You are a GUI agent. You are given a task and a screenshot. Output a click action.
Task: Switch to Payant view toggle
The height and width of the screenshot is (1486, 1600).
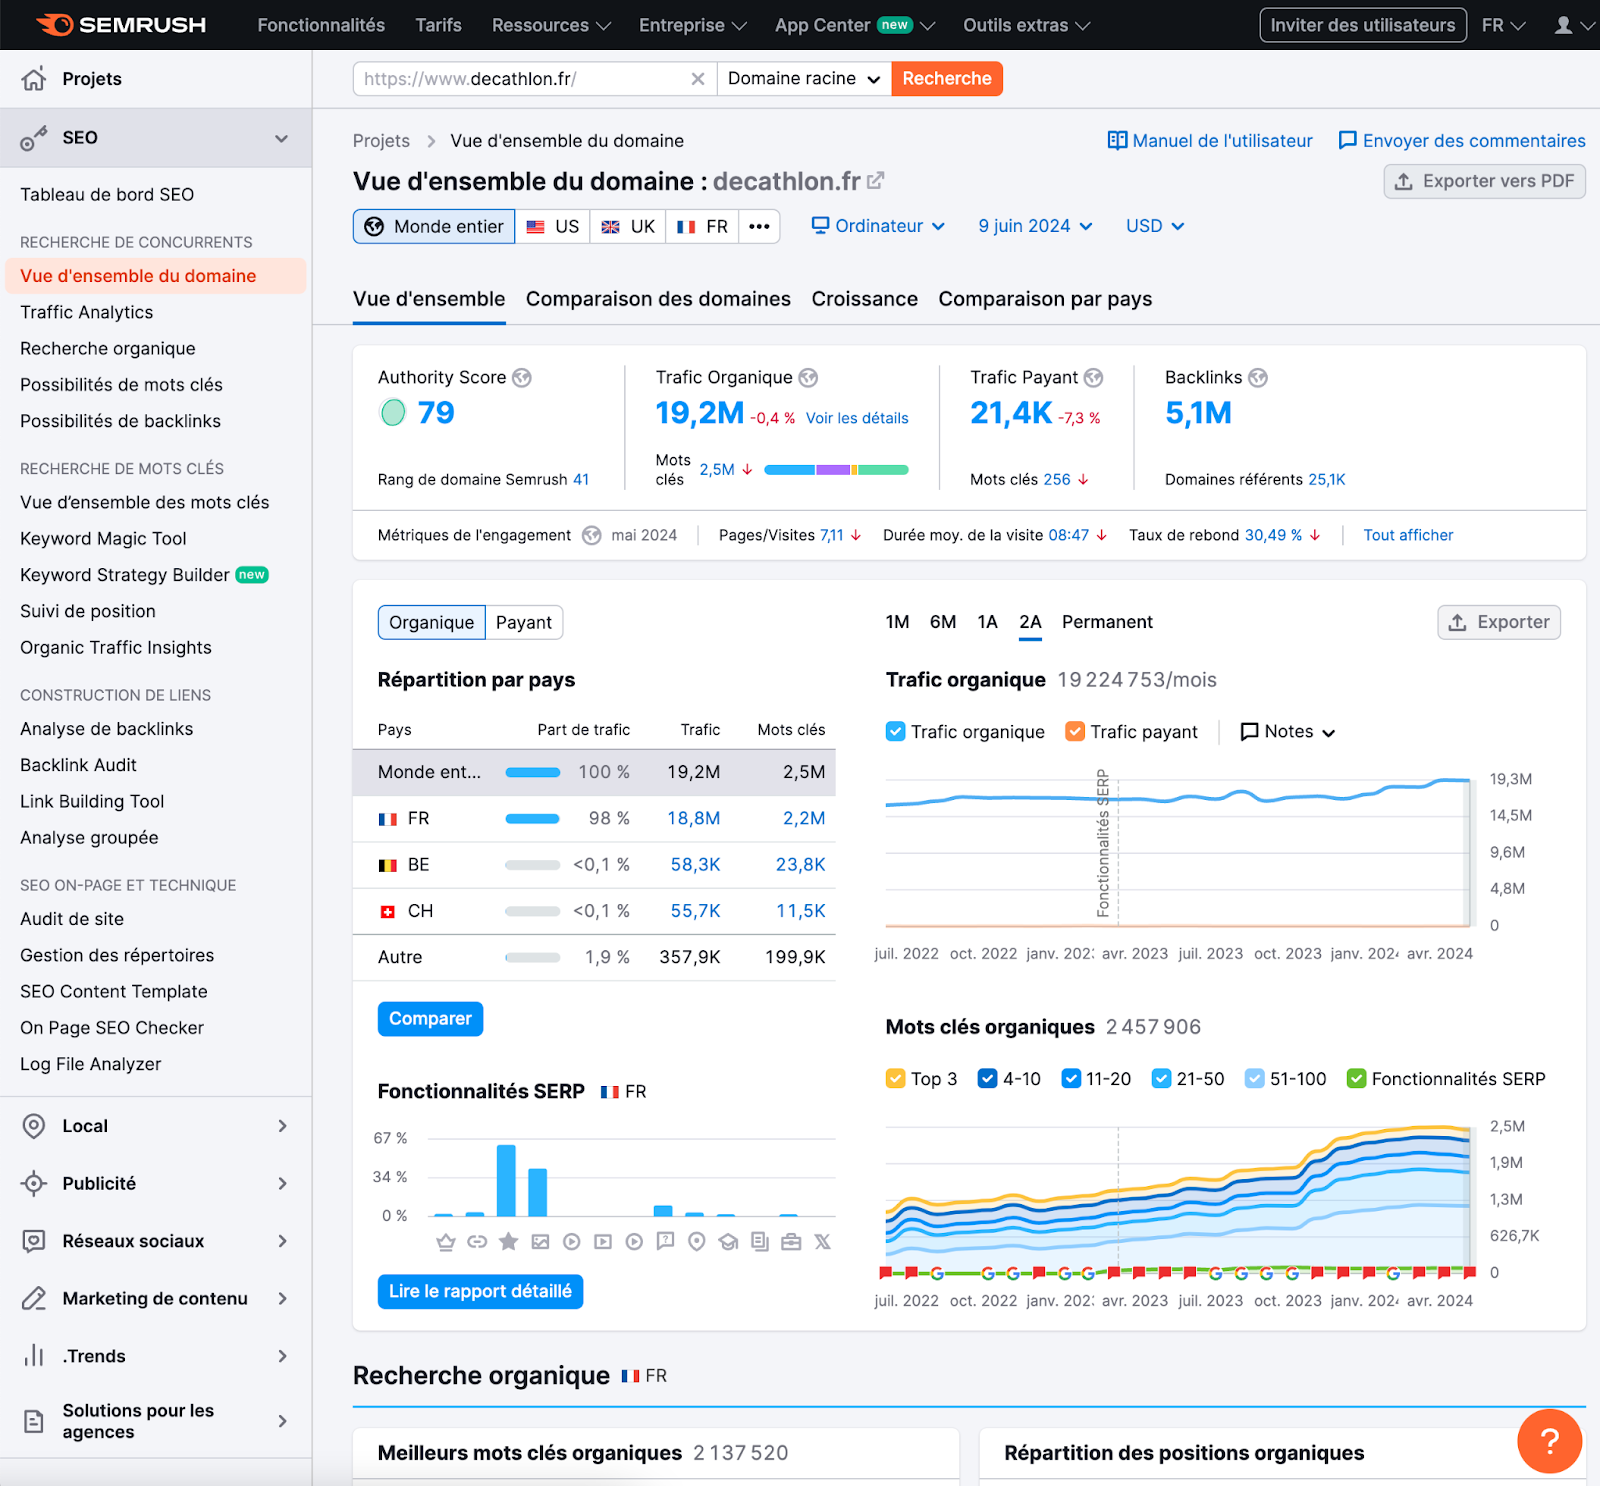(x=524, y=623)
